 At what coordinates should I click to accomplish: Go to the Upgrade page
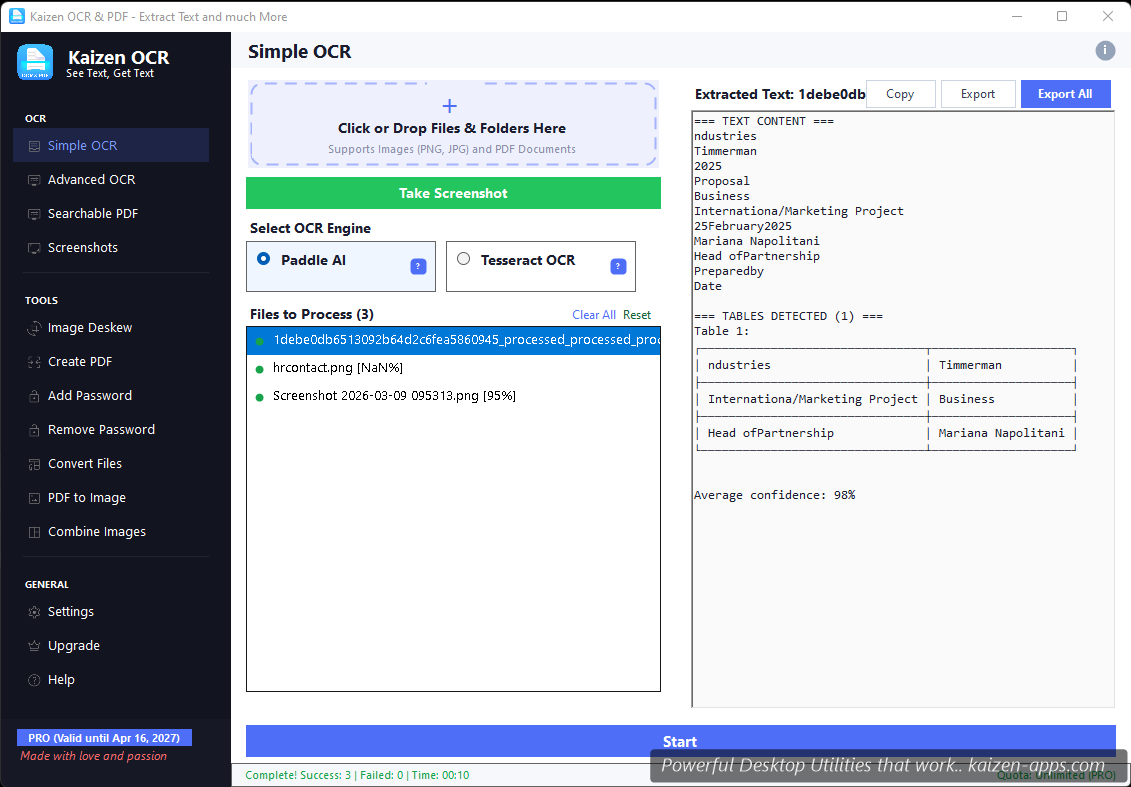click(72, 645)
